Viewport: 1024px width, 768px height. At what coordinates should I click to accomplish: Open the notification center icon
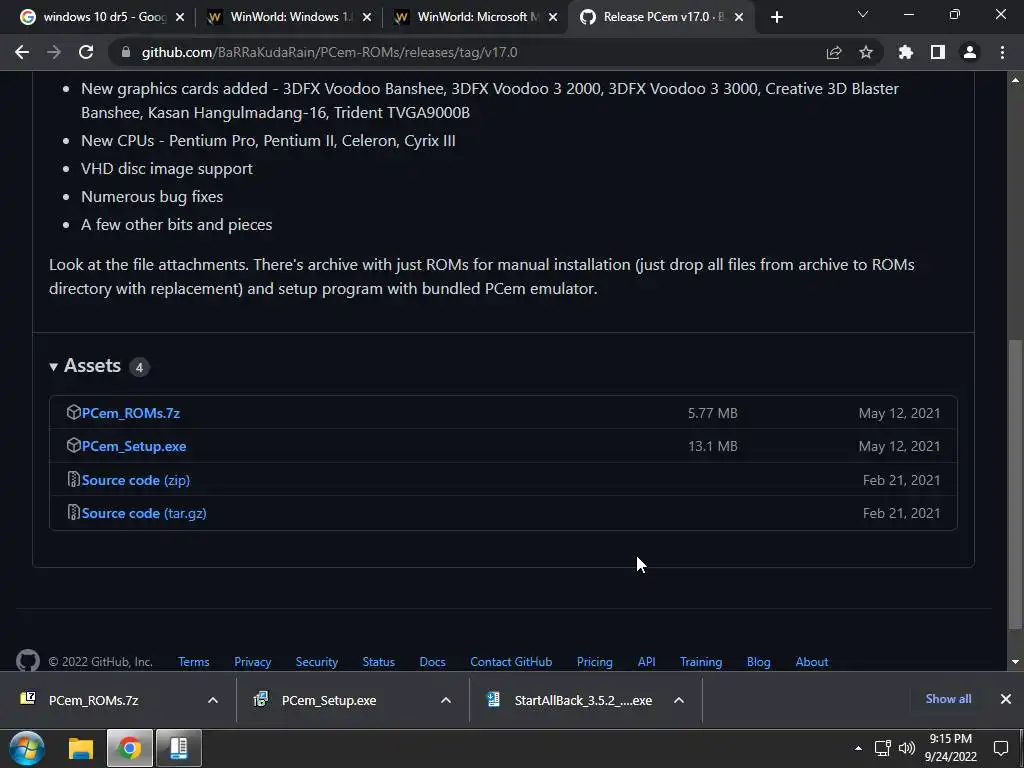1001,748
